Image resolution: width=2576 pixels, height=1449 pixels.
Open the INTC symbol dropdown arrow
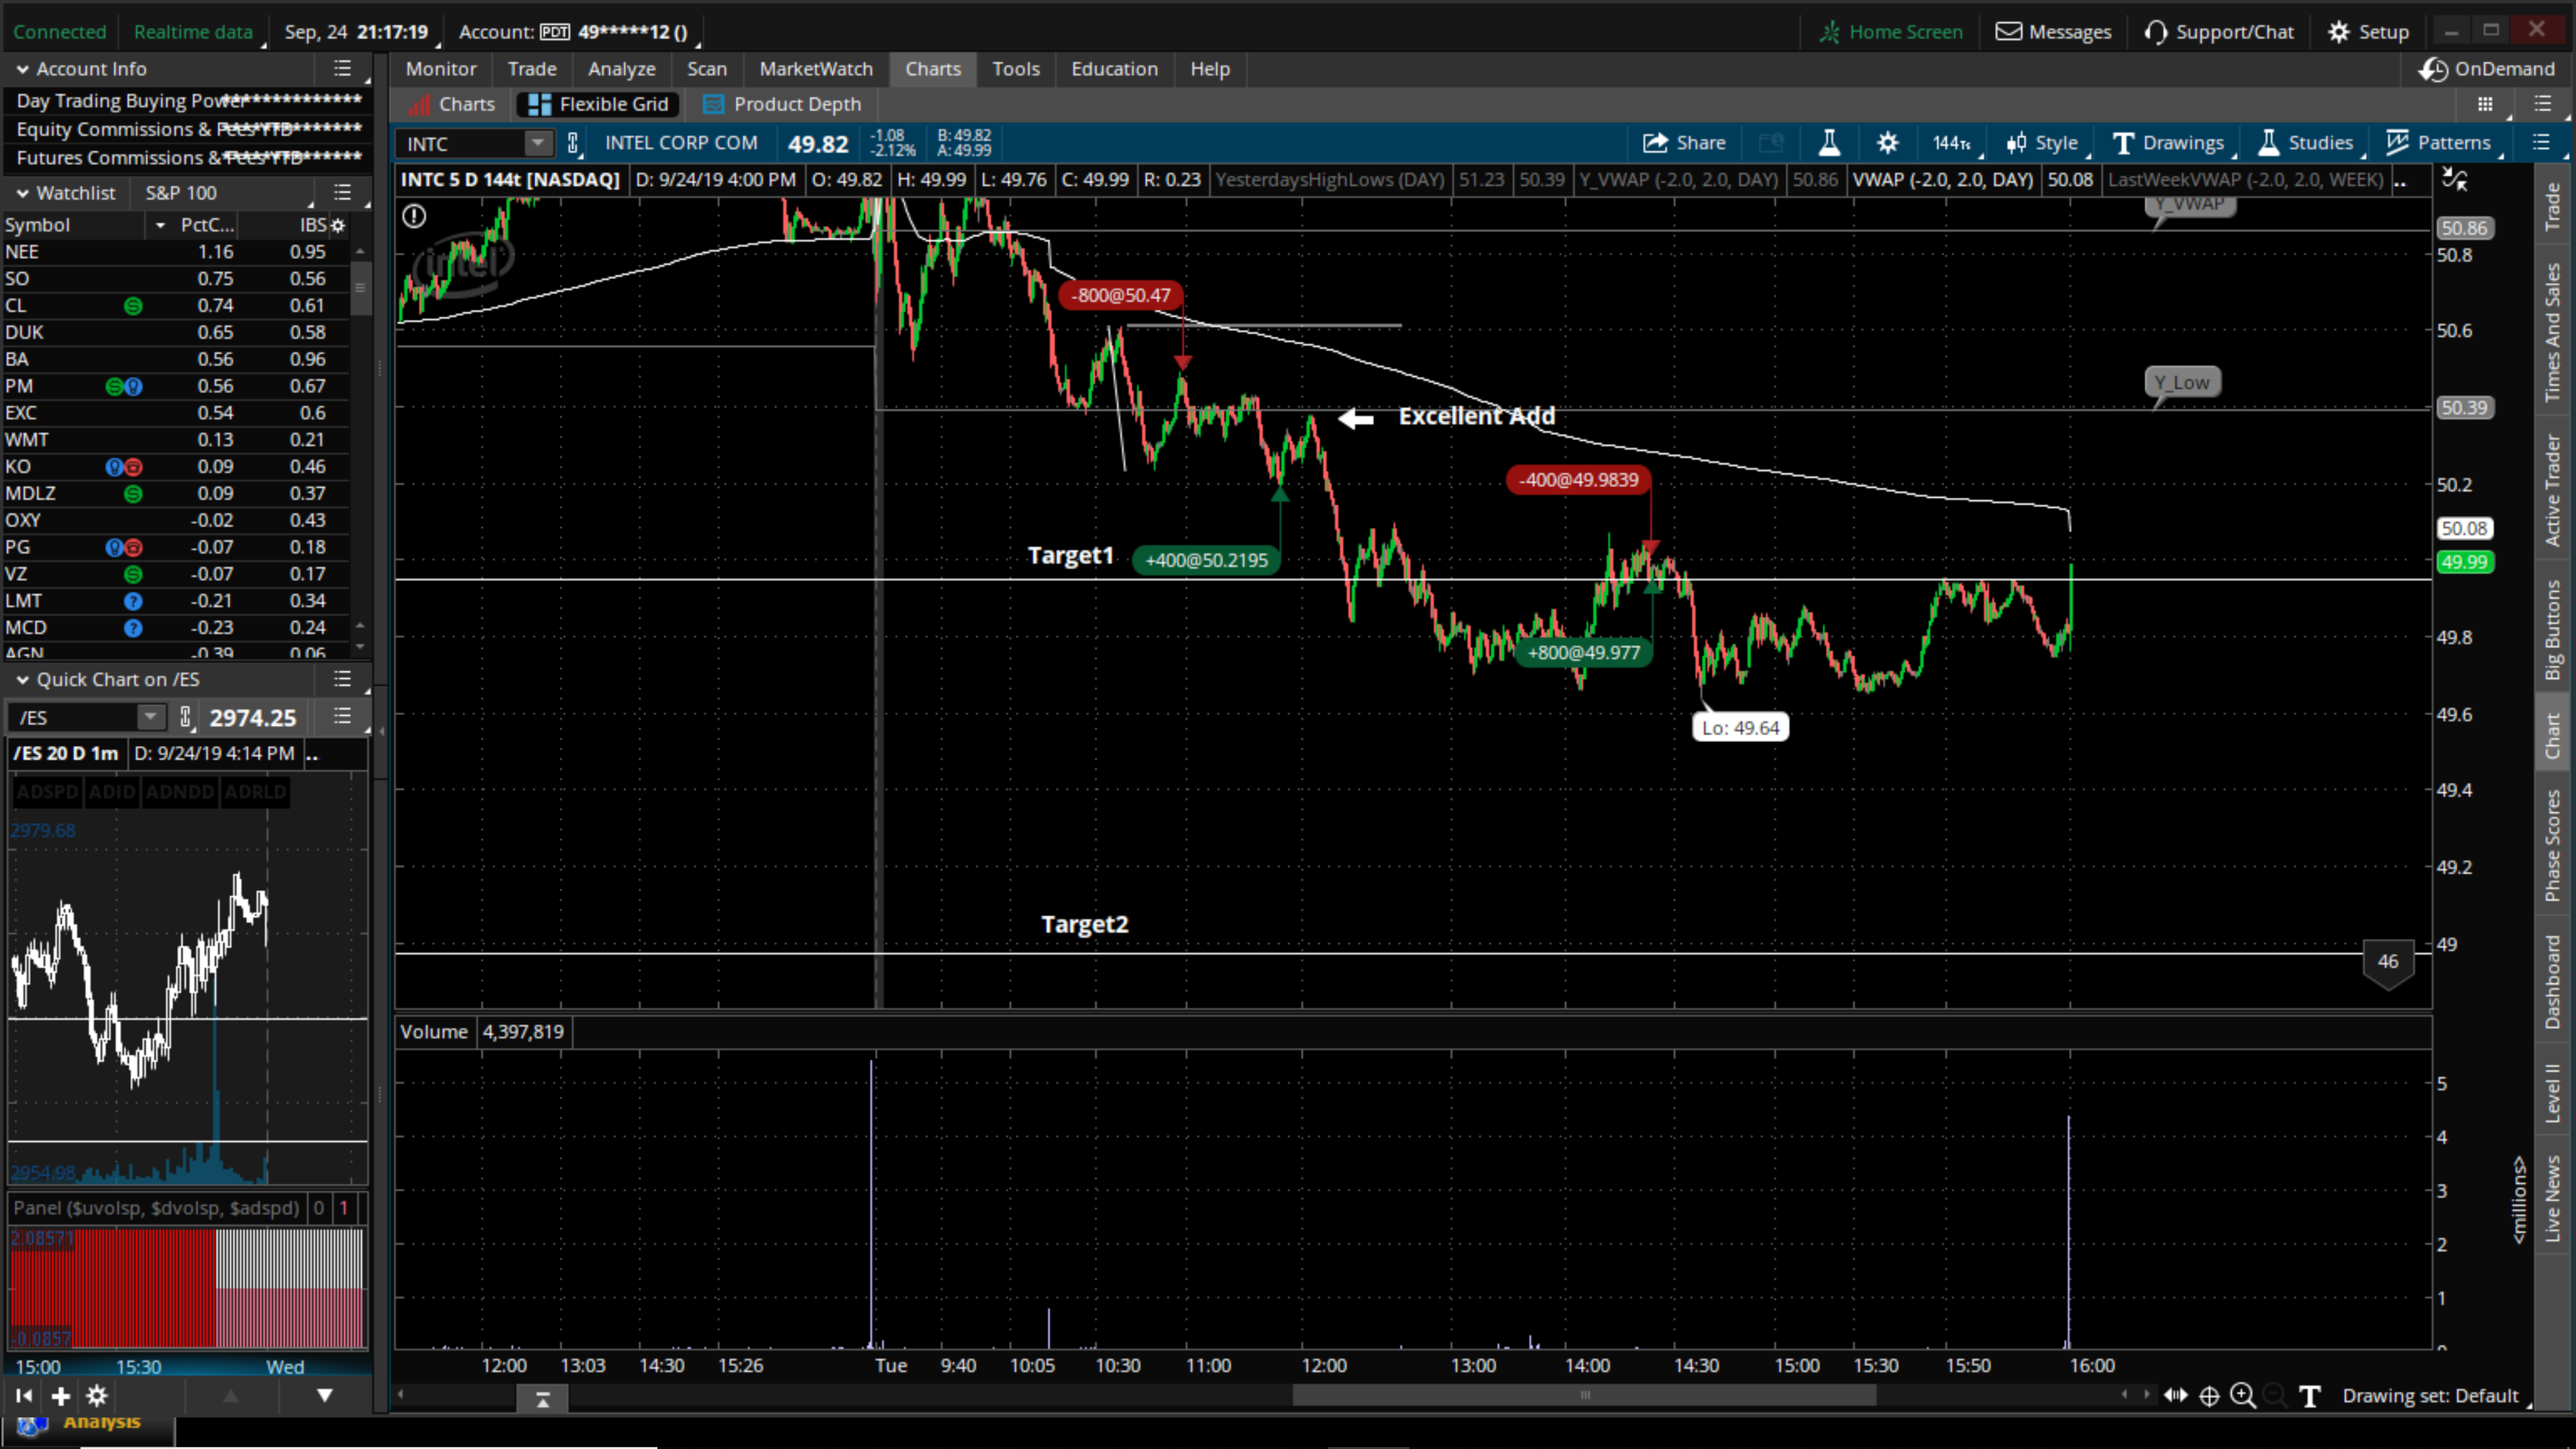coord(538,143)
